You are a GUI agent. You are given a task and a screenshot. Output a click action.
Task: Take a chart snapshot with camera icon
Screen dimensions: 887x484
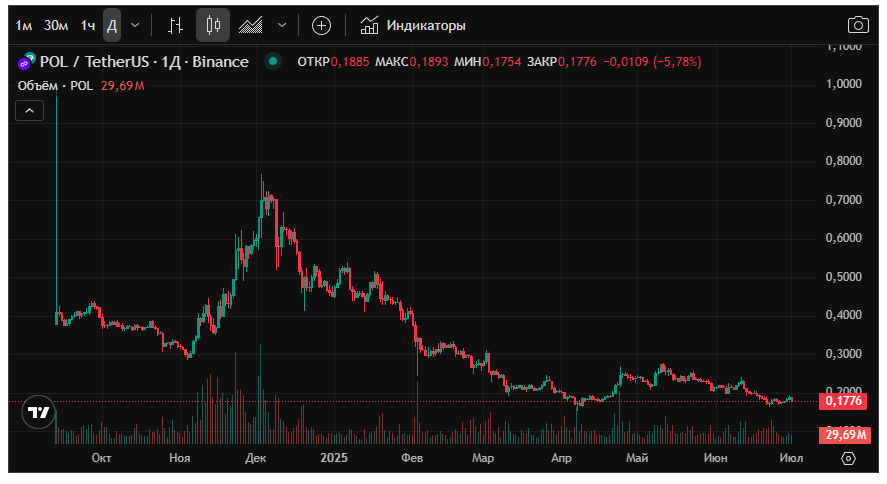click(858, 25)
